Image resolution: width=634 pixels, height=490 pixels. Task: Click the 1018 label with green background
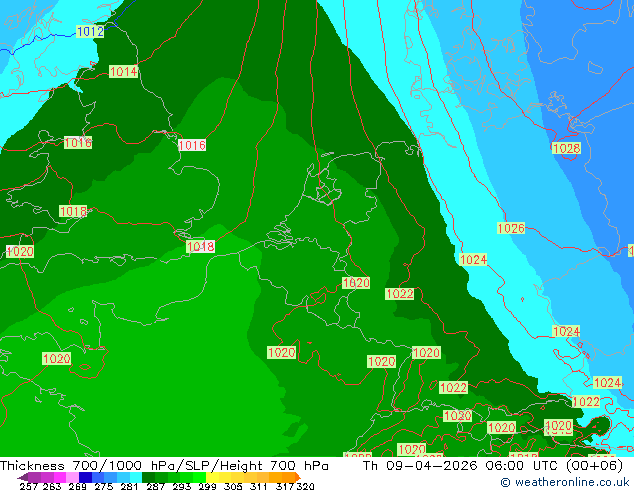73,211
